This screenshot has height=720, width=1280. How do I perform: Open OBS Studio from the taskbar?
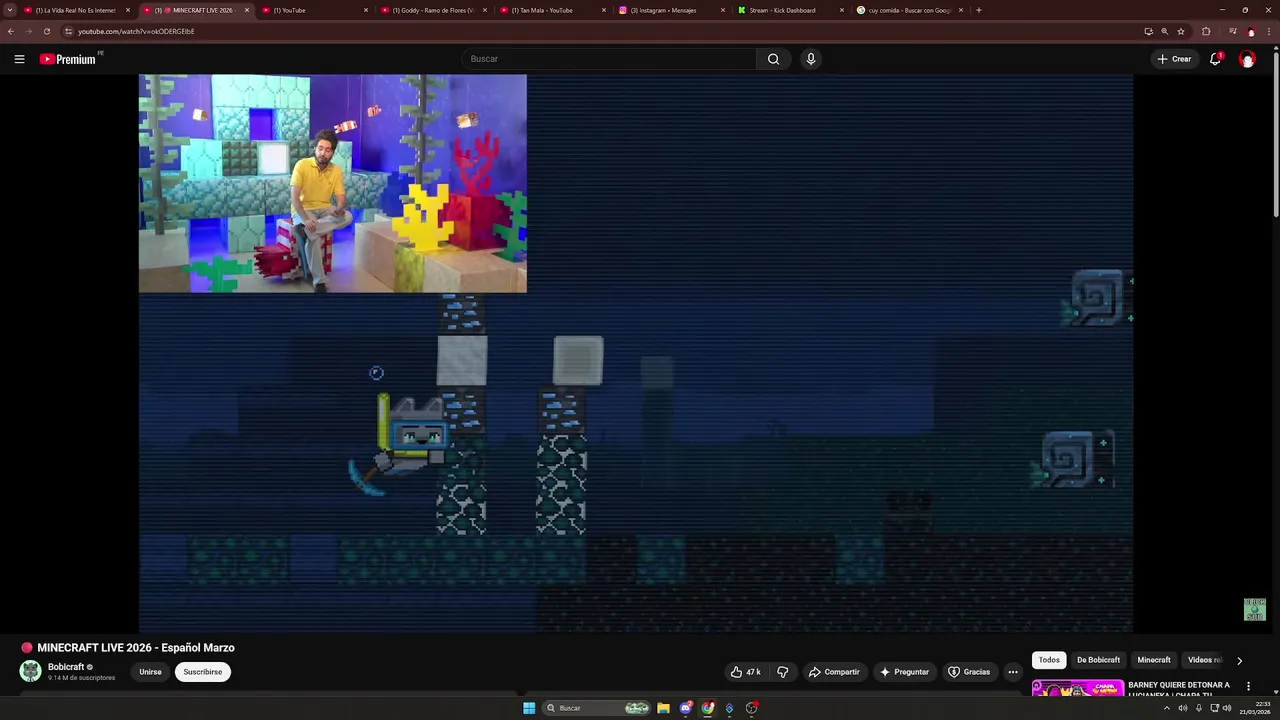(x=752, y=708)
